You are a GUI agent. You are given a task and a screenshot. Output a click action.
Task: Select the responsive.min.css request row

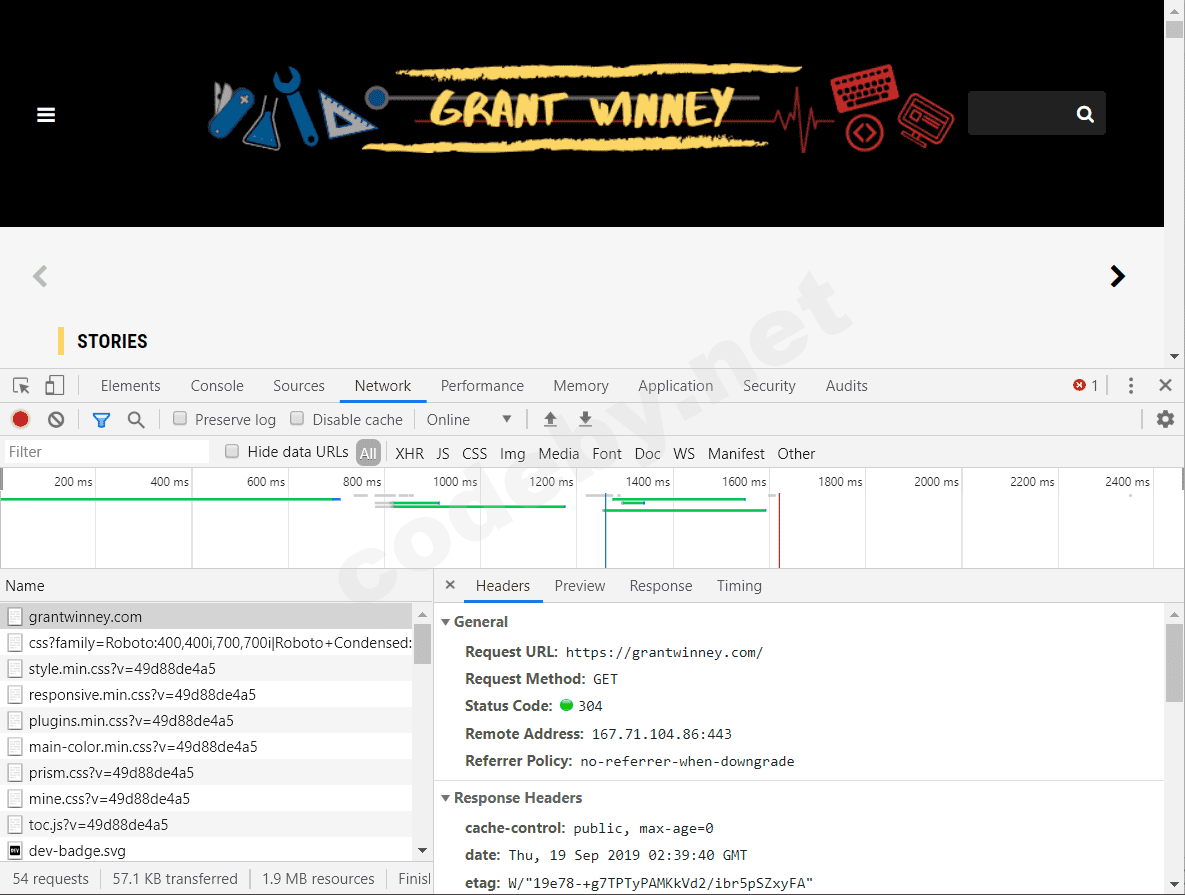tap(206, 695)
